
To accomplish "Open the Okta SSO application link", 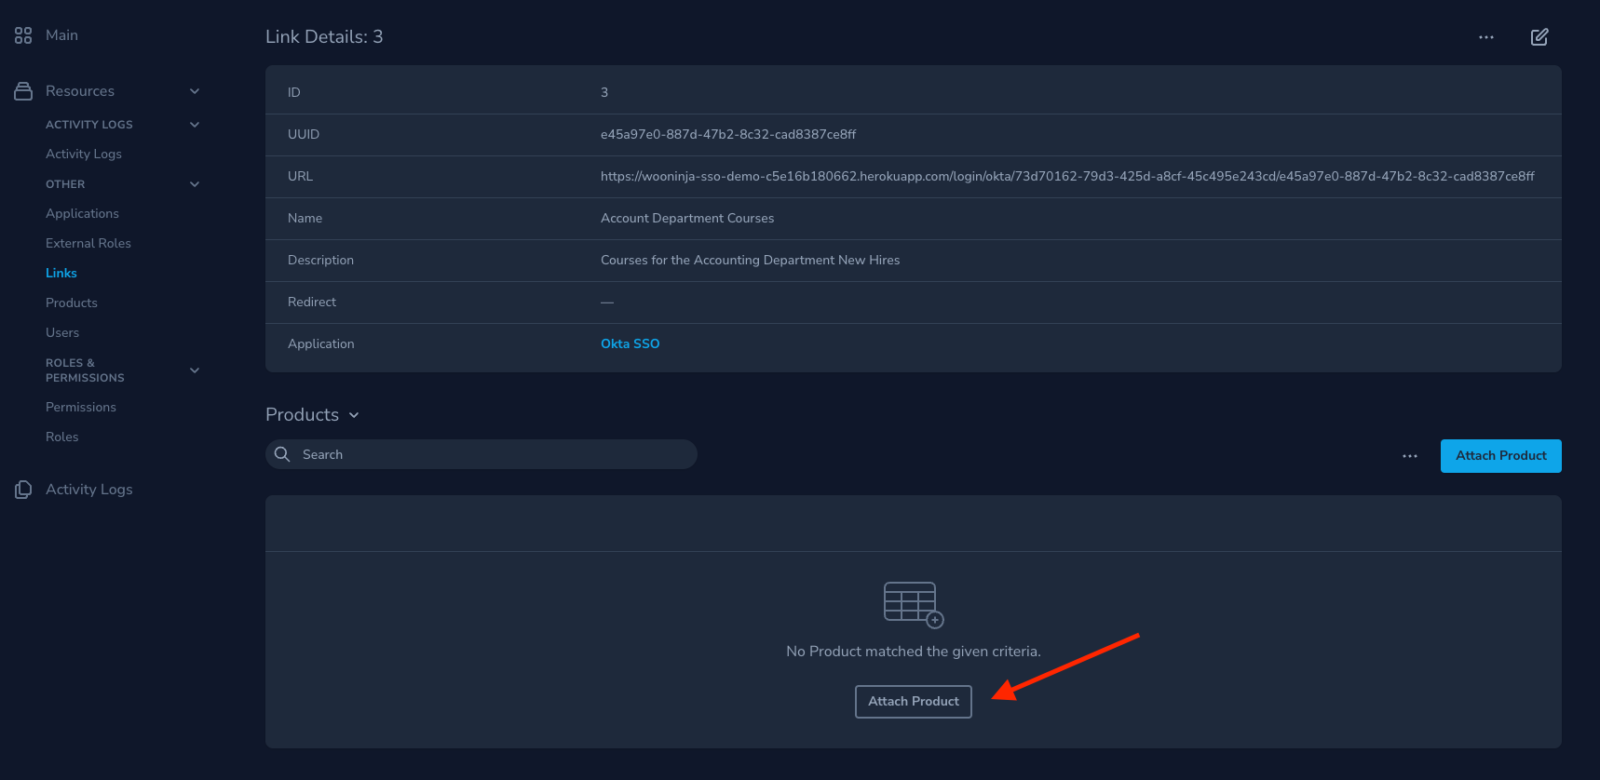I will [x=630, y=344].
